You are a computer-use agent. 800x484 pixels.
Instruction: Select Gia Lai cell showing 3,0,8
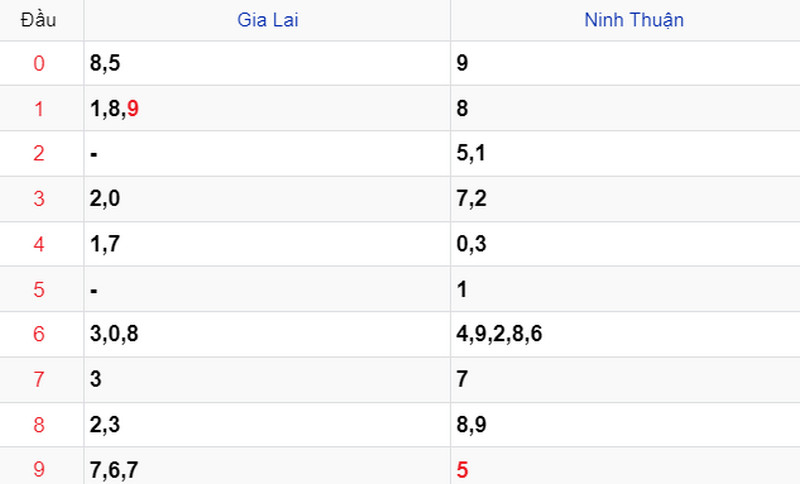(x=267, y=334)
